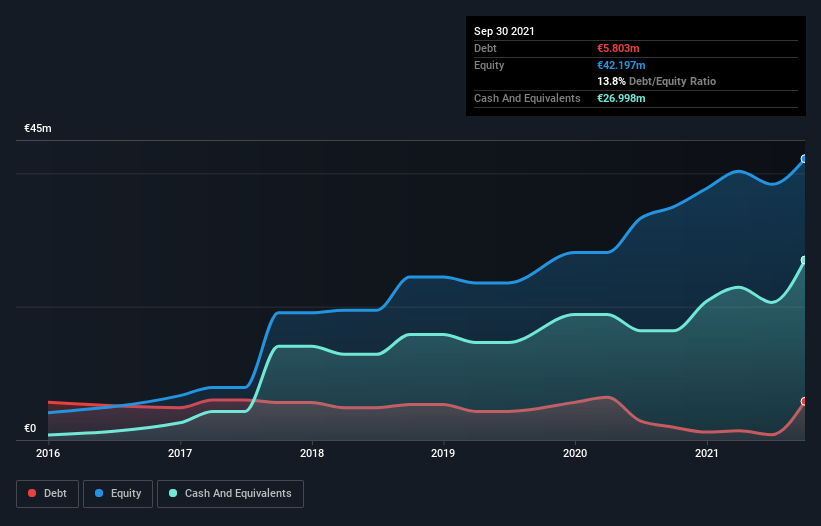Click the €45m y-axis label

38,128
